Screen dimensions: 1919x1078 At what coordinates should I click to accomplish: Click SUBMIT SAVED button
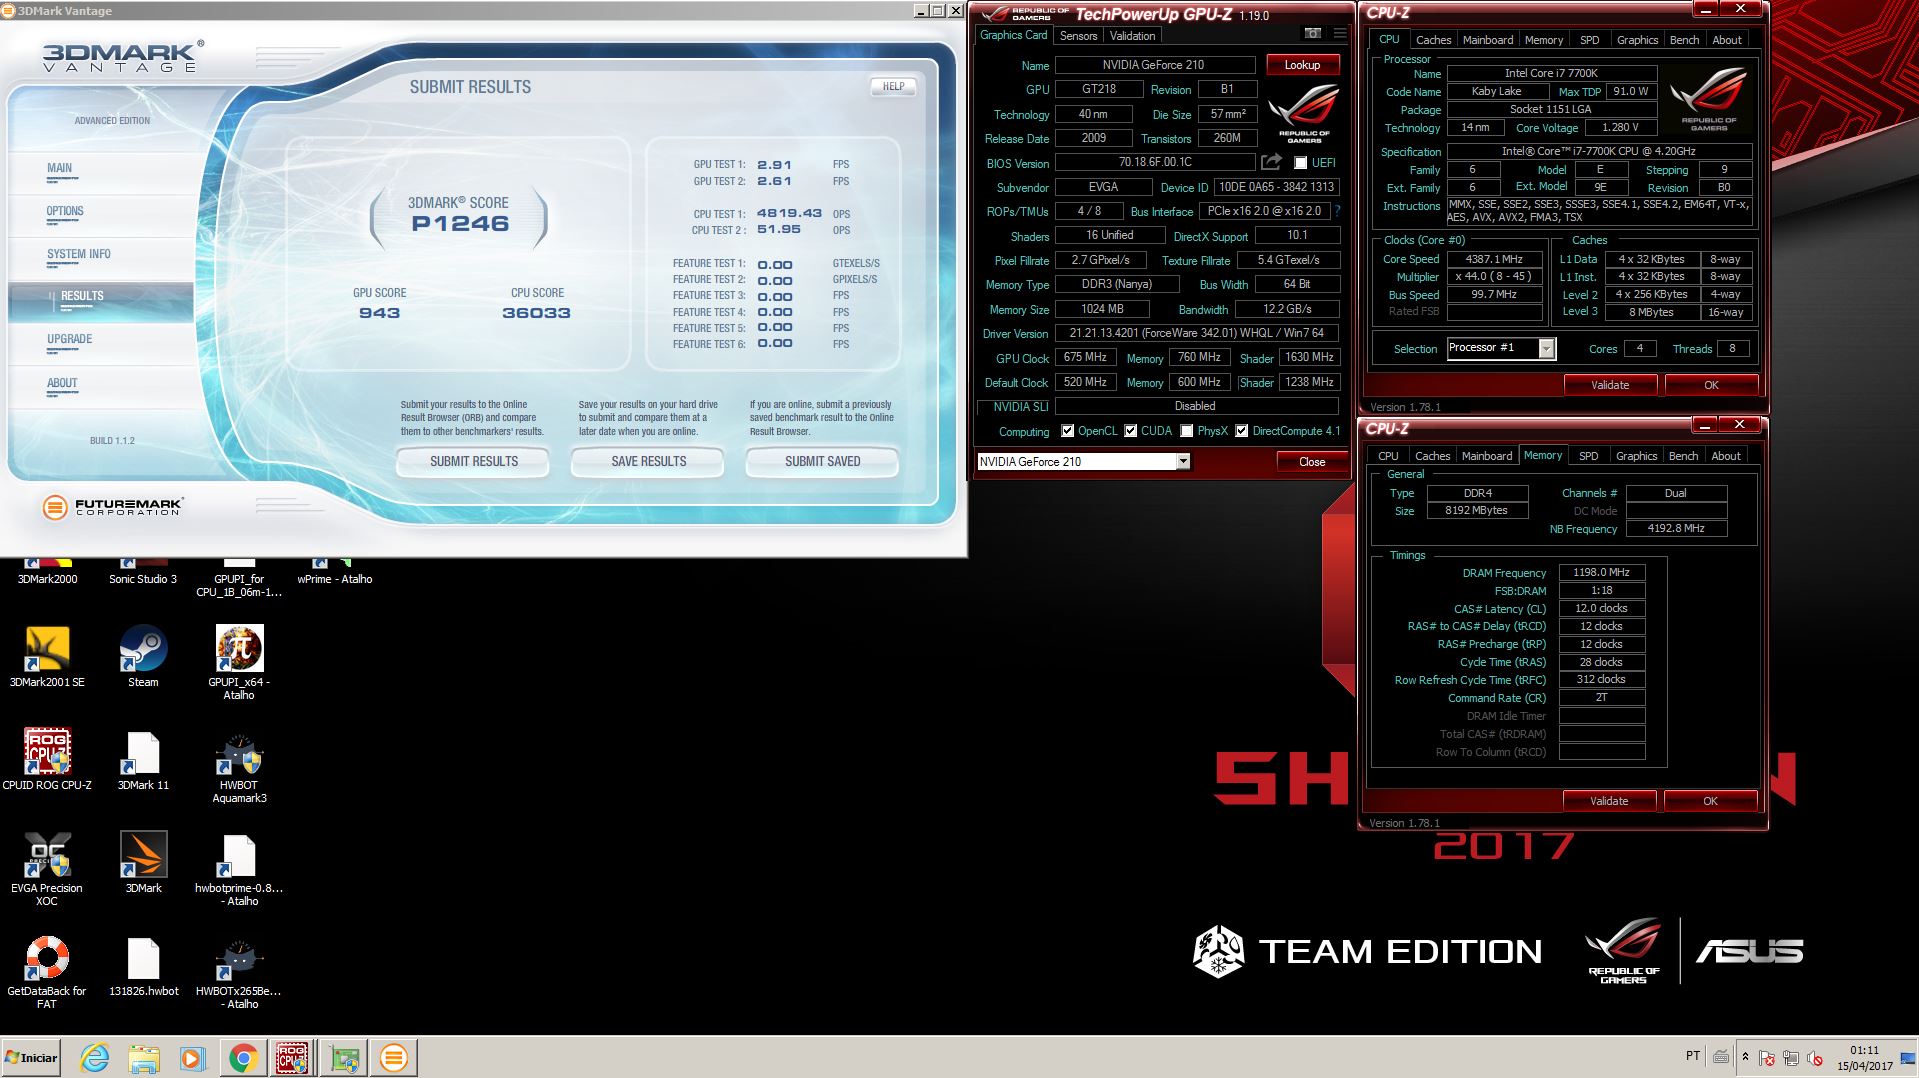coord(822,461)
